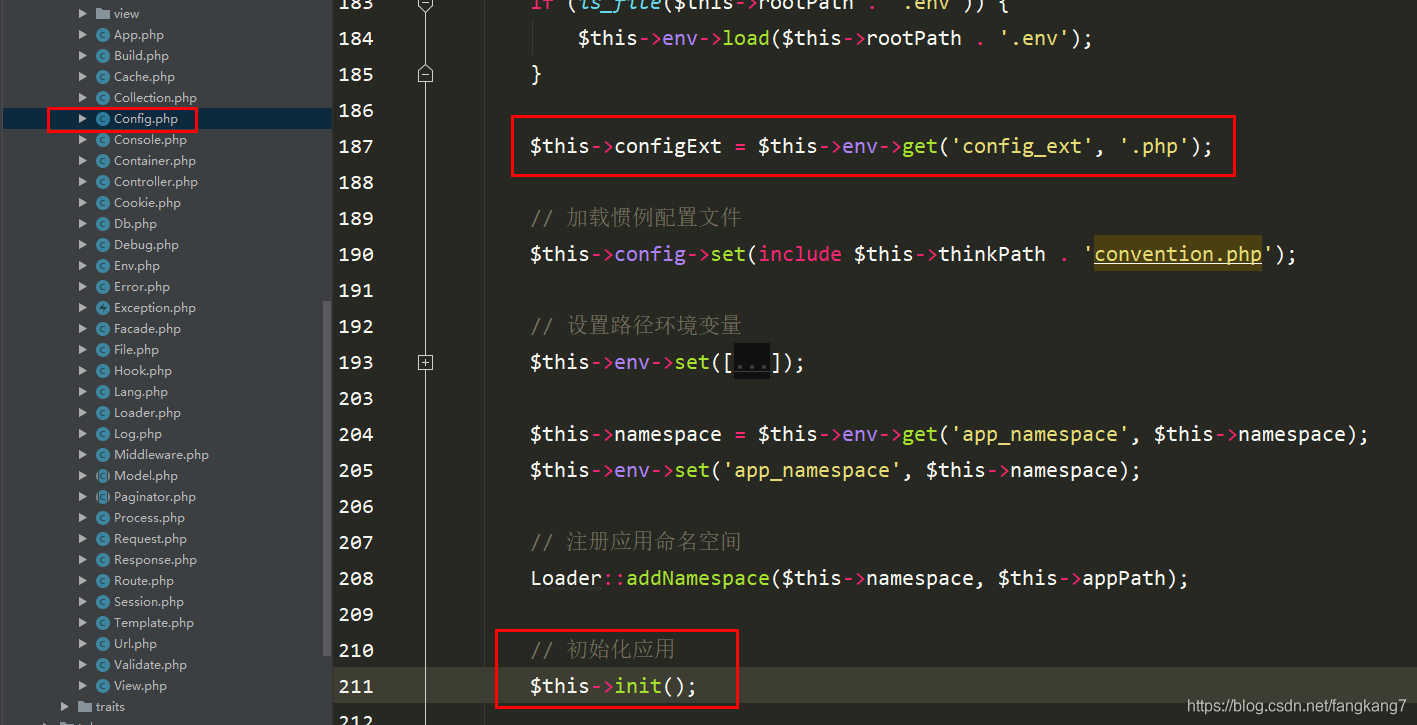
Task: Expand the View.php tree arrow
Action: tap(83, 686)
